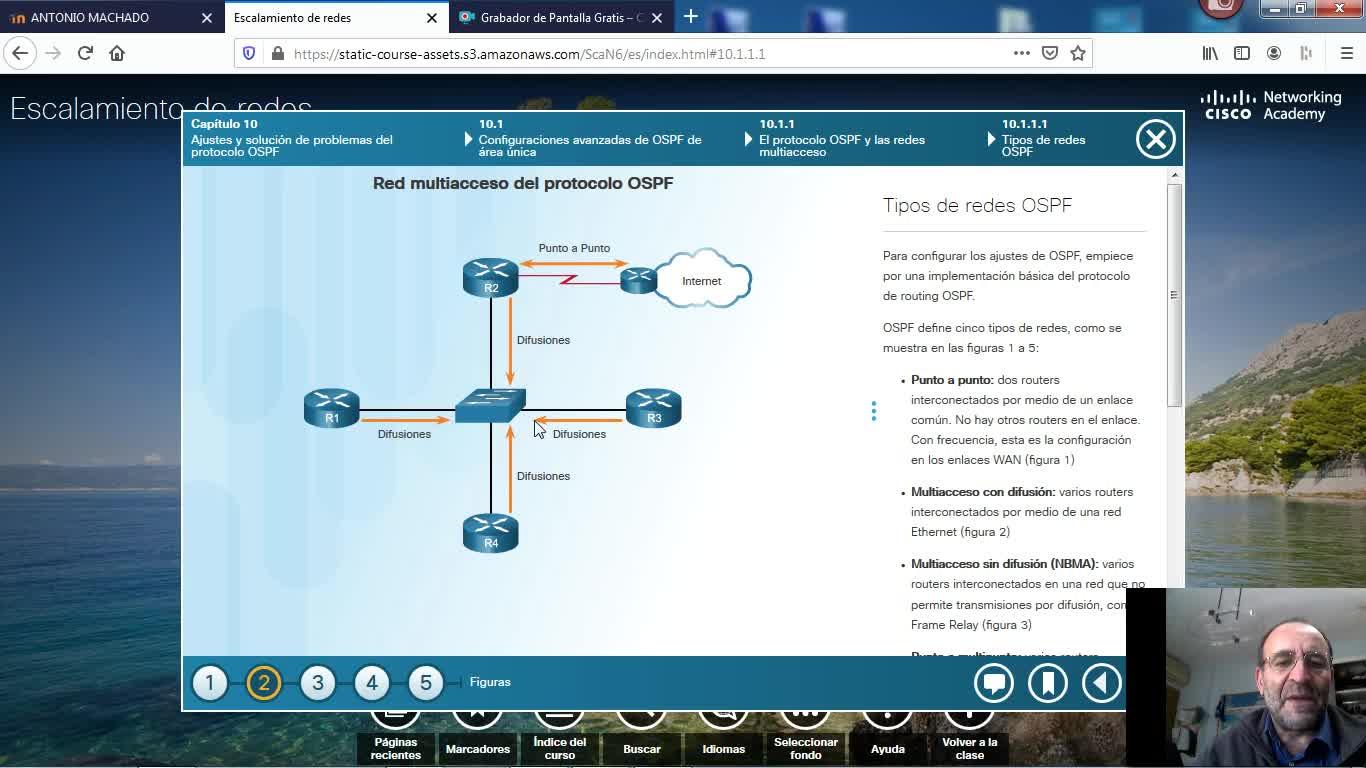Go forward in browser history
The width and height of the screenshot is (1366, 768).
53,53
